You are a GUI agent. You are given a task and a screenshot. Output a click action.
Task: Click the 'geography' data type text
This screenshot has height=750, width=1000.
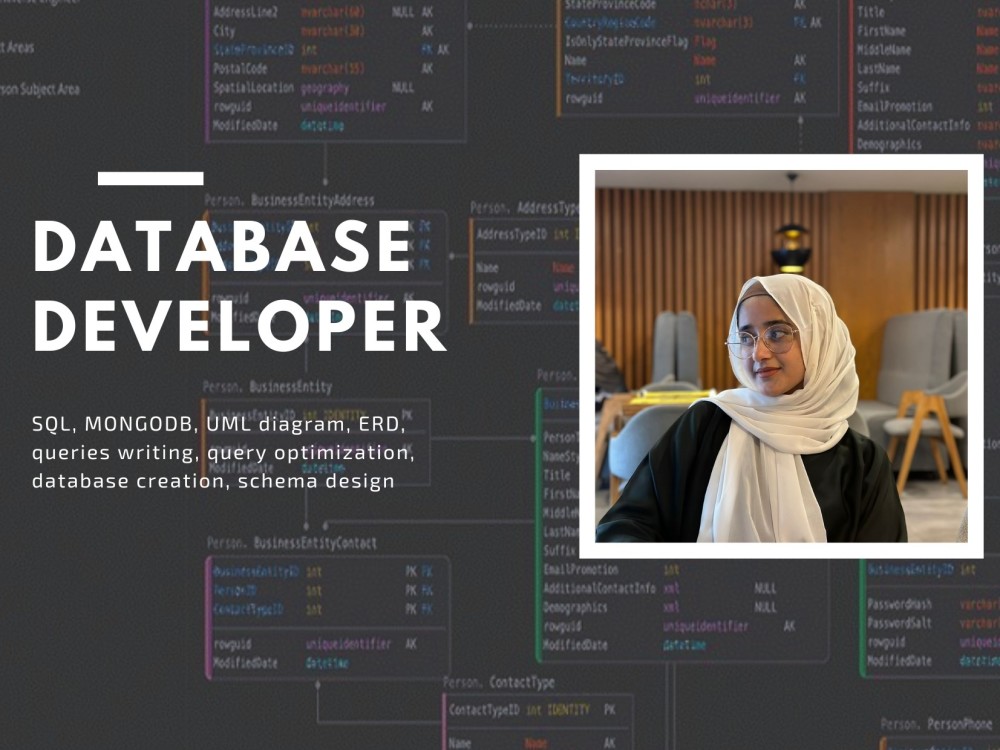[x=325, y=88]
